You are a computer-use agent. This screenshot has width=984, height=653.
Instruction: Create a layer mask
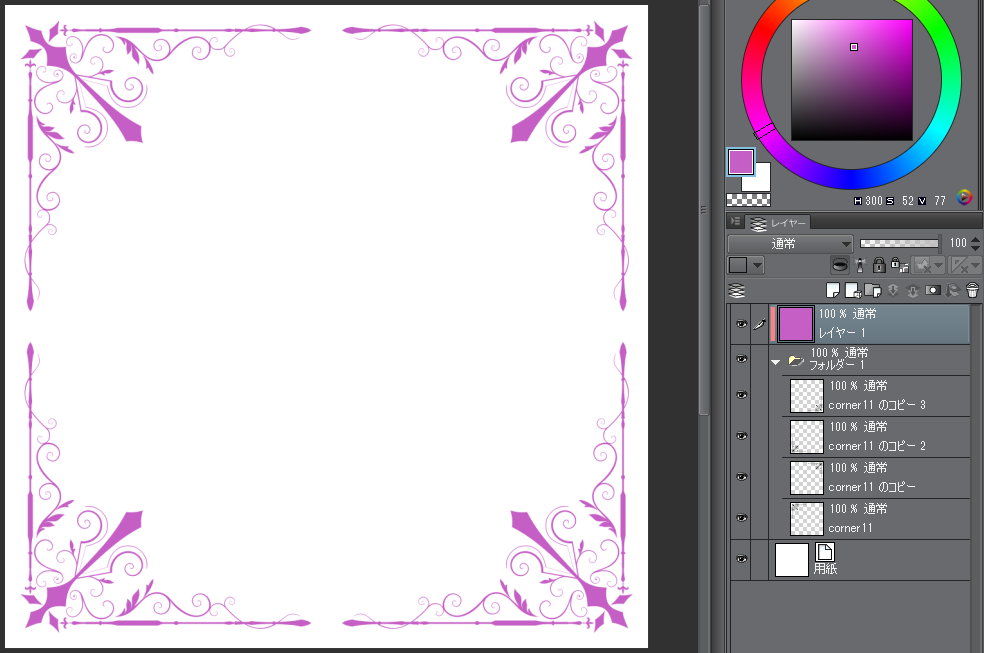tap(933, 290)
